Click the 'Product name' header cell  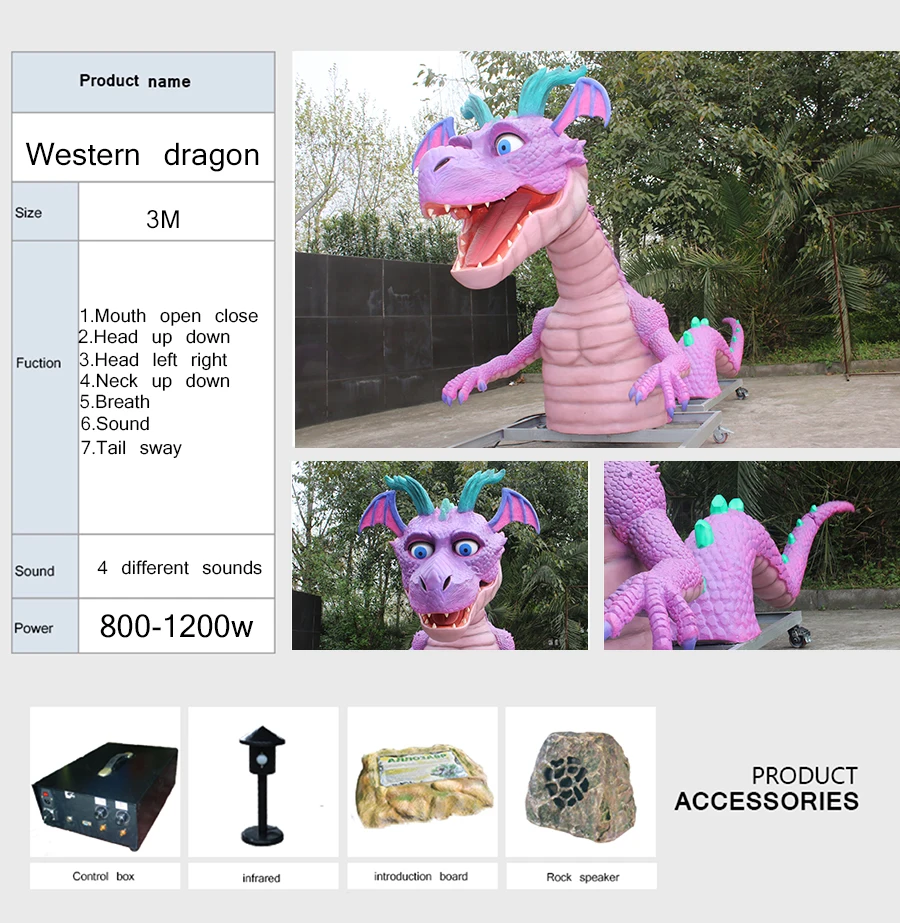(143, 82)
